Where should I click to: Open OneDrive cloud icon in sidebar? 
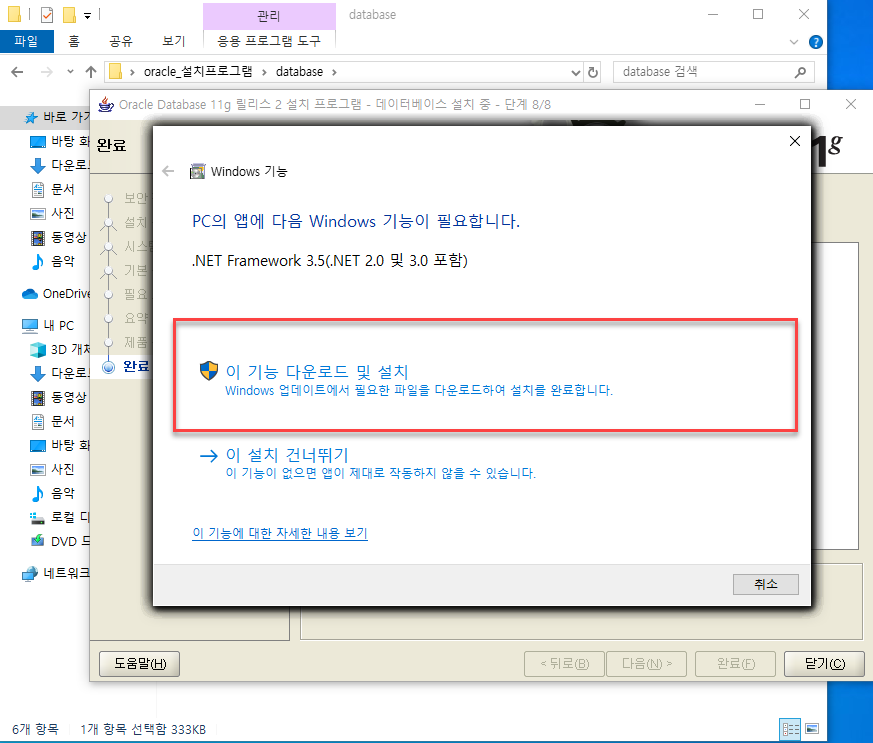pyautogui.click(x=30, y=293)
